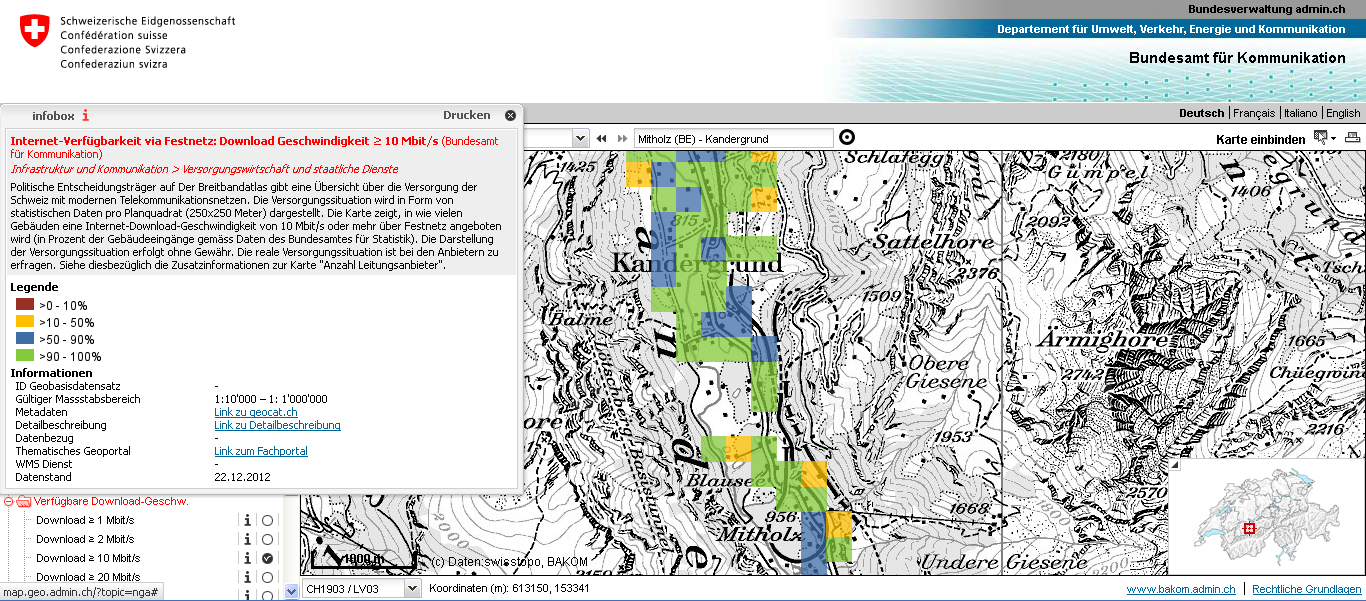Click the Datenstand value 22.12.2012

(242, 477)
